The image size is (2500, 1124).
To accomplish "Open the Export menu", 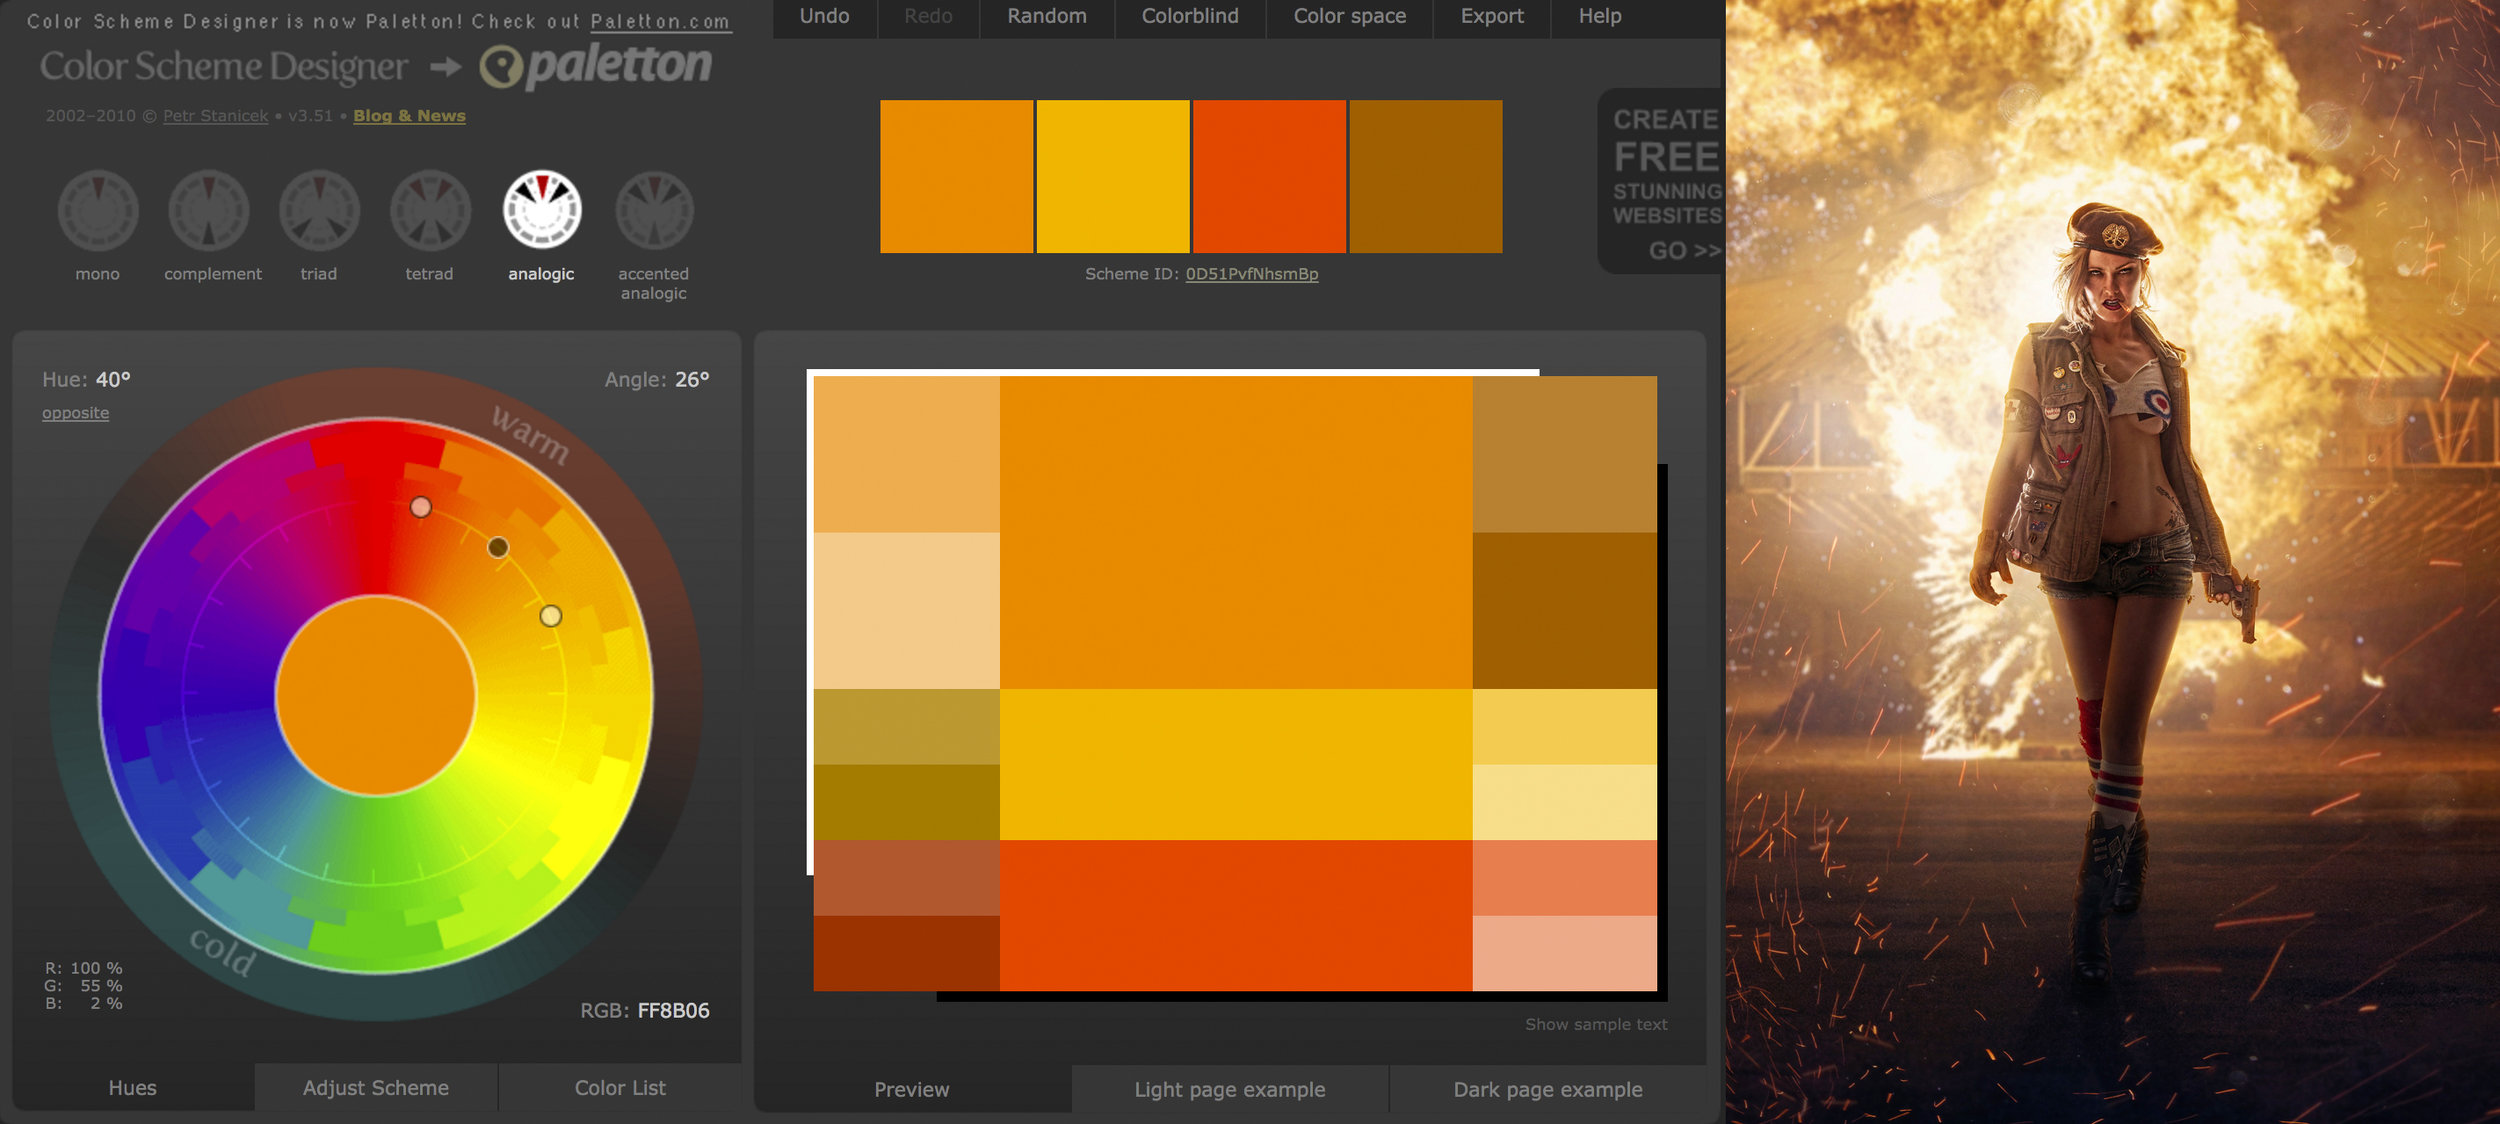I will (x=1492, y=17).
